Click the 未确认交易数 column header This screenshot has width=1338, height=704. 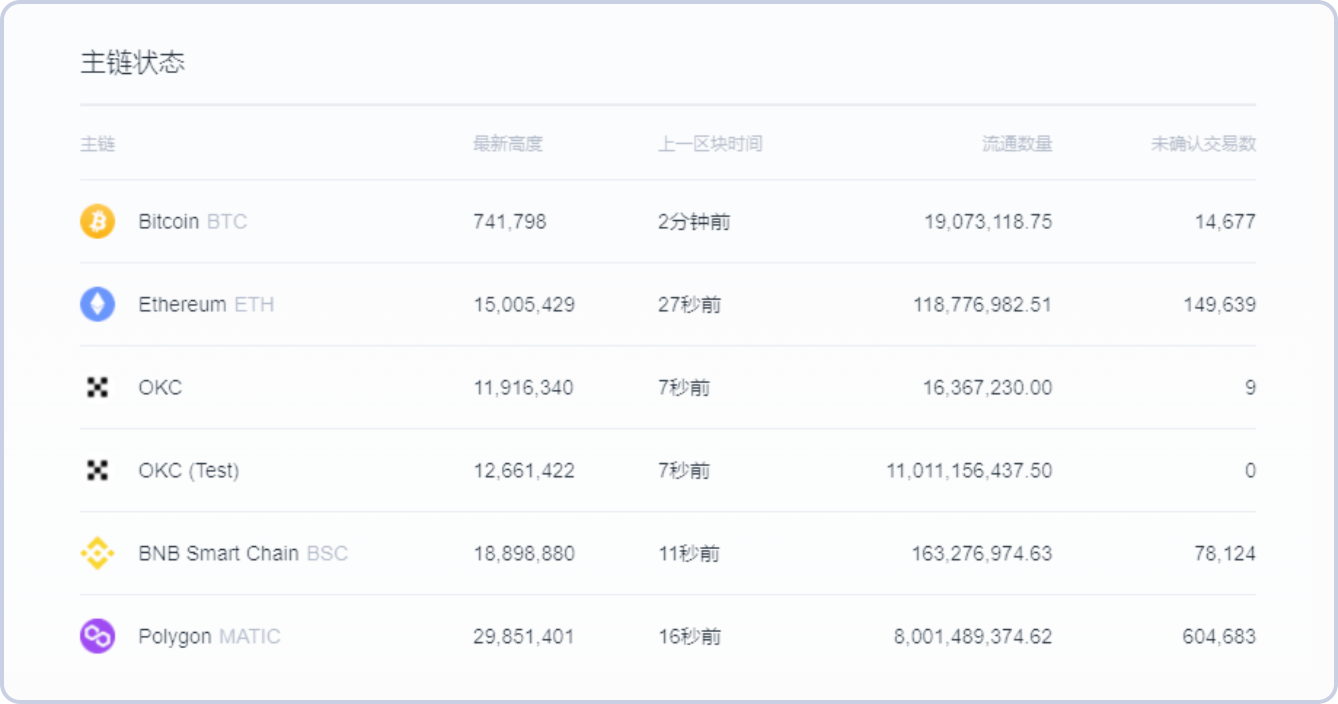tap(1203, 143)
